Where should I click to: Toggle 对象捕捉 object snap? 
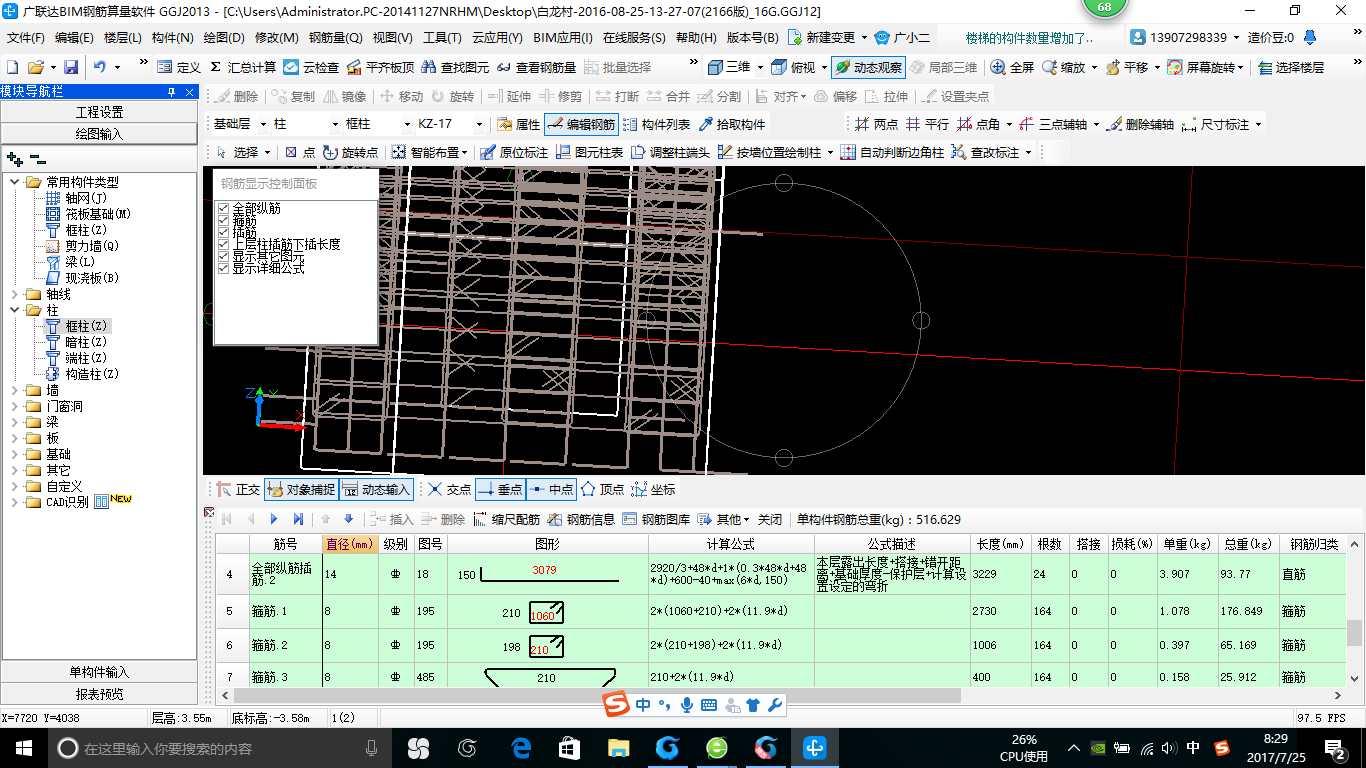[300, 490]
